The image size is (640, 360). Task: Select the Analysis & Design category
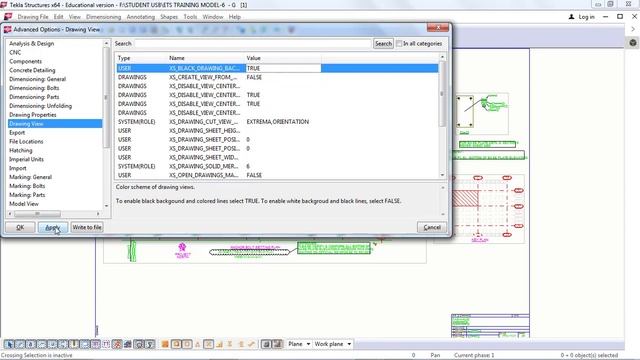(31, 43)
